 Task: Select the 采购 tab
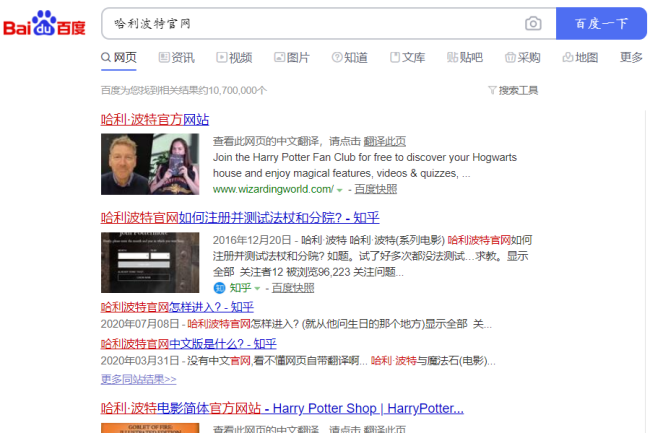(x=522, y=58)
